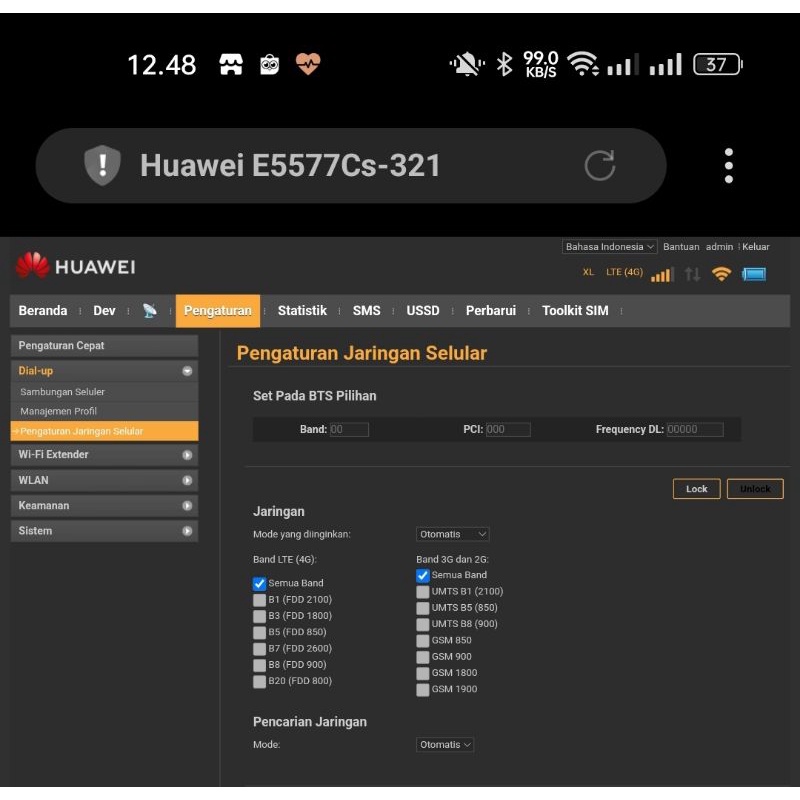The image size is (800, 800).
Task: Open Sambungan Seluler in sidebar
Action: [104, 392]
